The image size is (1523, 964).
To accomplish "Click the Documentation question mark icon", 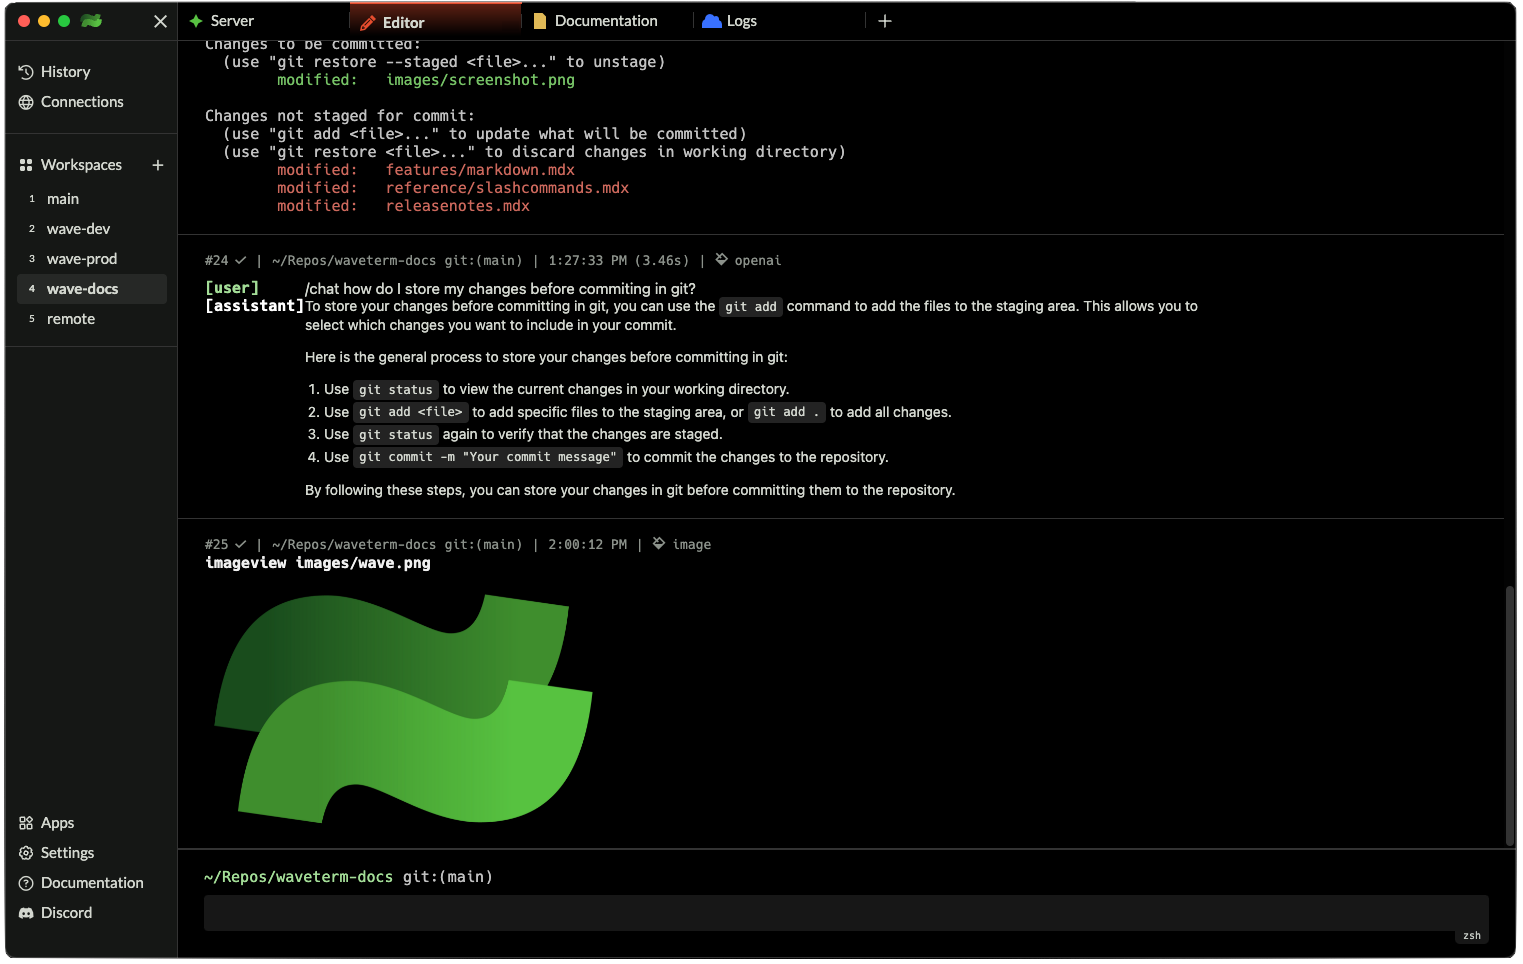I will click(x=26, y=883).
